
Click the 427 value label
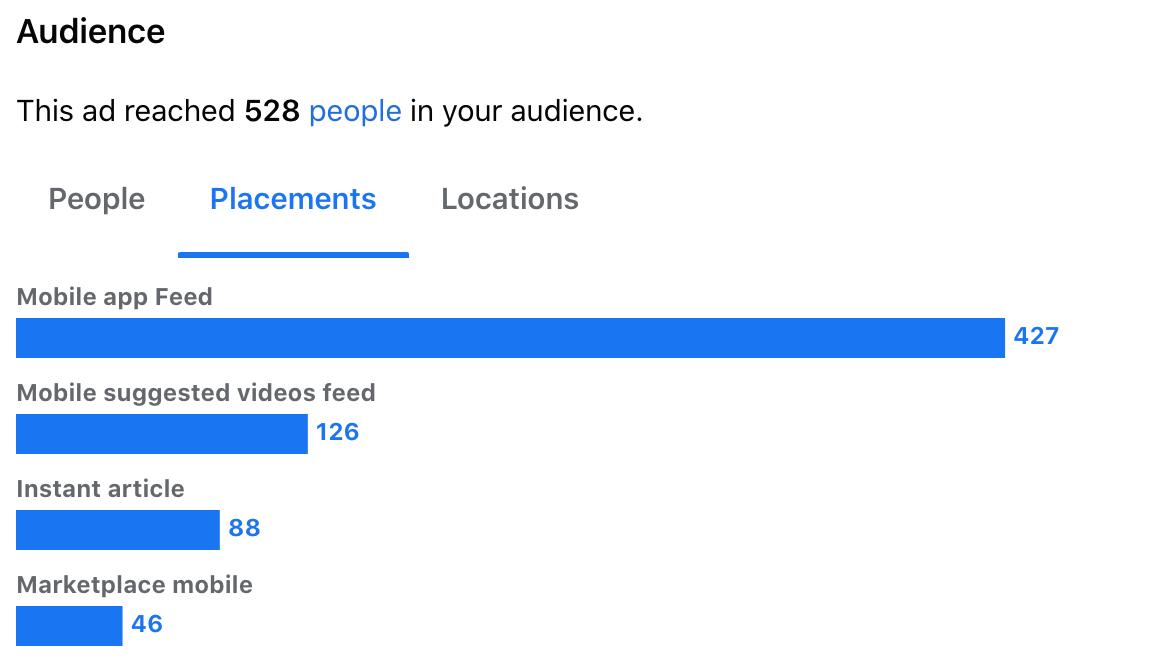1036,336
